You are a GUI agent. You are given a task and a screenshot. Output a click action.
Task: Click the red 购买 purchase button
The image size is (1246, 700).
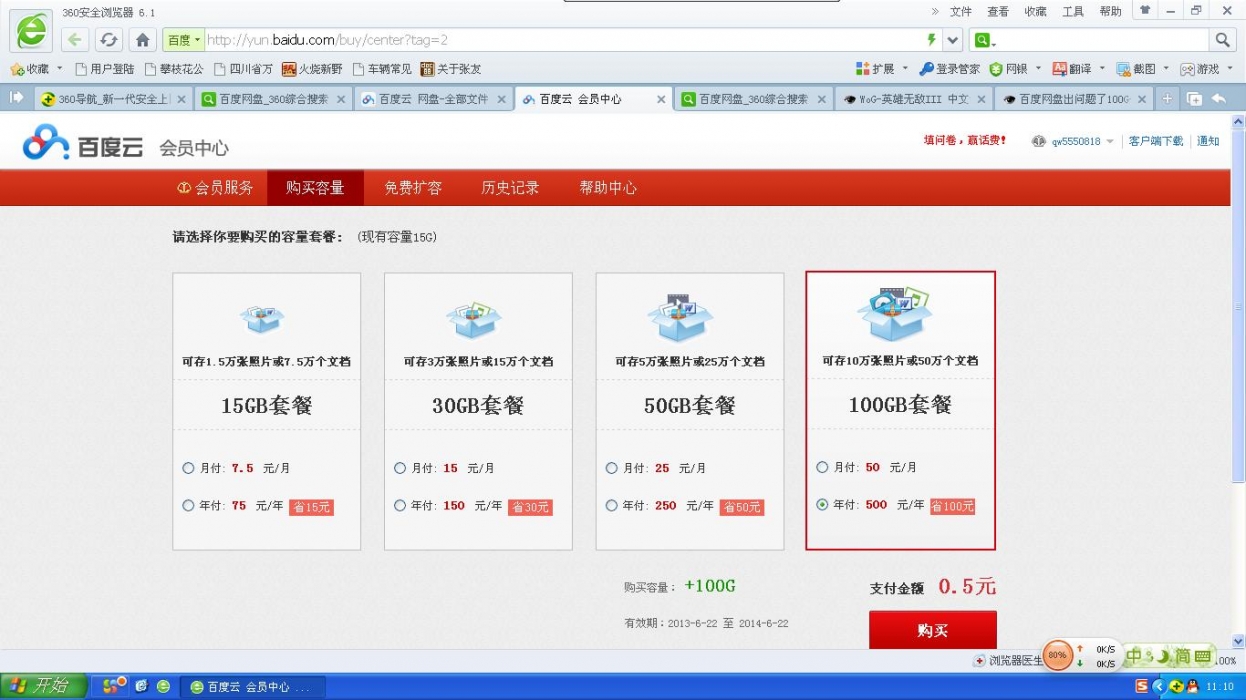pyautogui.click(x=932, y=630)
